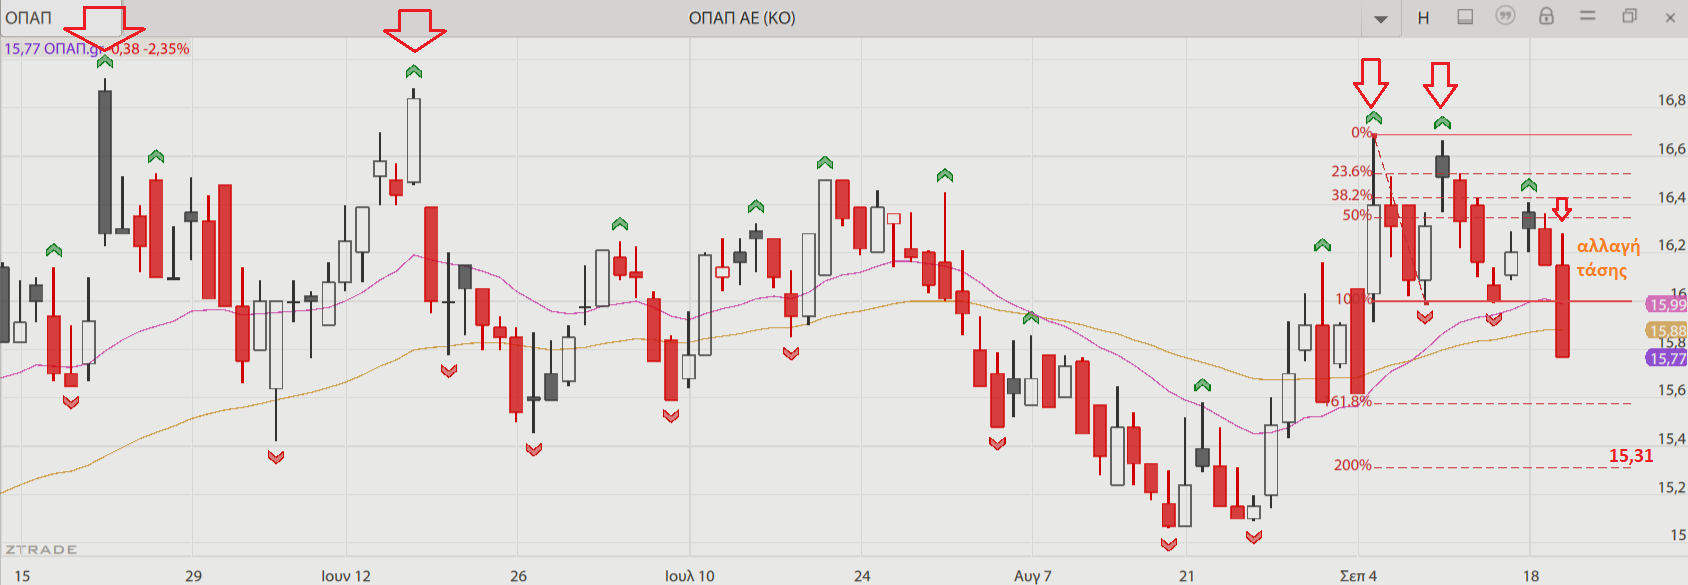The width and height of the screenshot is (1688, 585).
Task: Toggle the padlock lock icon
Action: pyautogui.click(x=1546, y=16)
